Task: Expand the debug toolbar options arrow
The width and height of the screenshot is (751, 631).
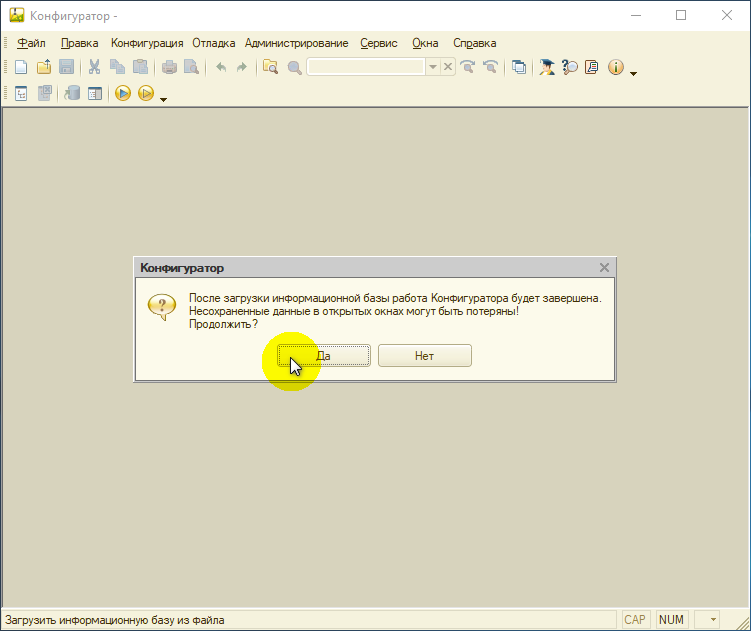Action: pyautogui.click(x=163, y=100)
